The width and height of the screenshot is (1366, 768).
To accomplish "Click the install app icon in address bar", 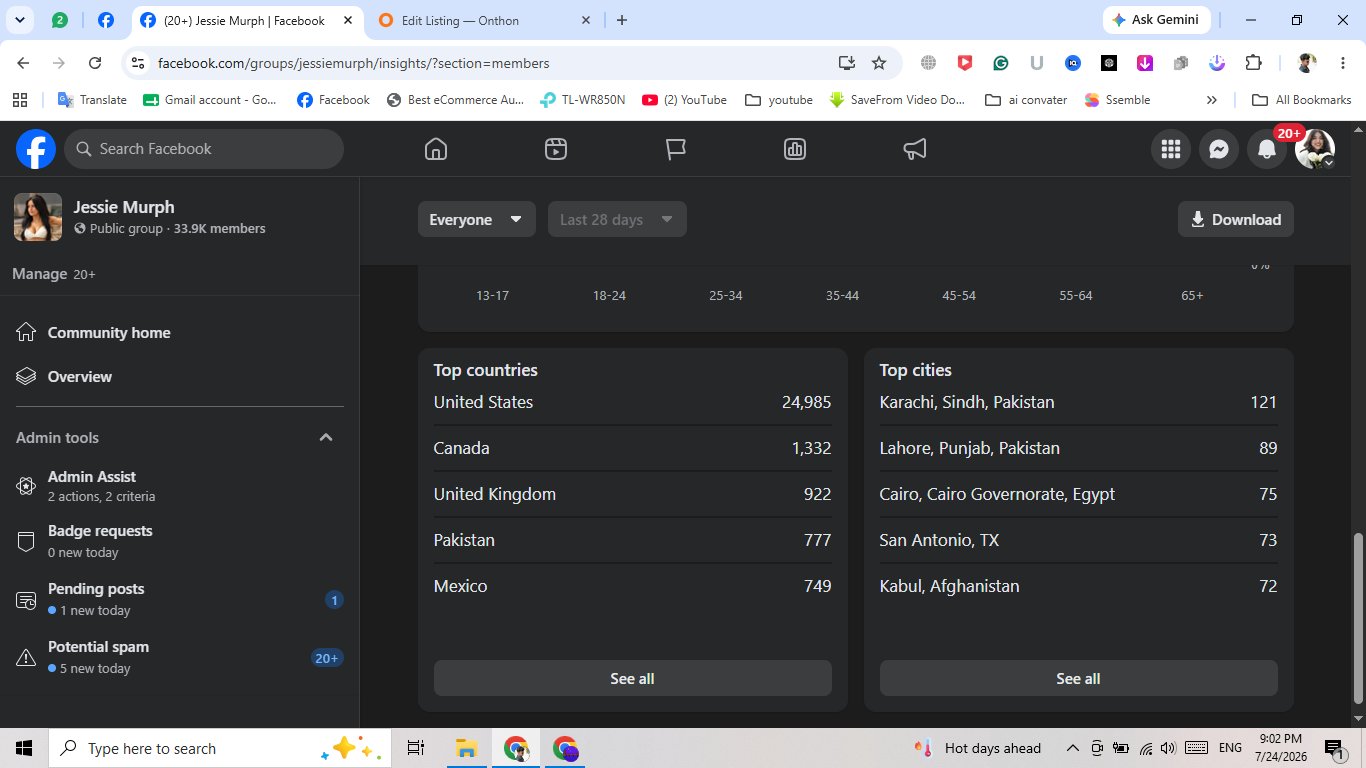I will (847, 63).
